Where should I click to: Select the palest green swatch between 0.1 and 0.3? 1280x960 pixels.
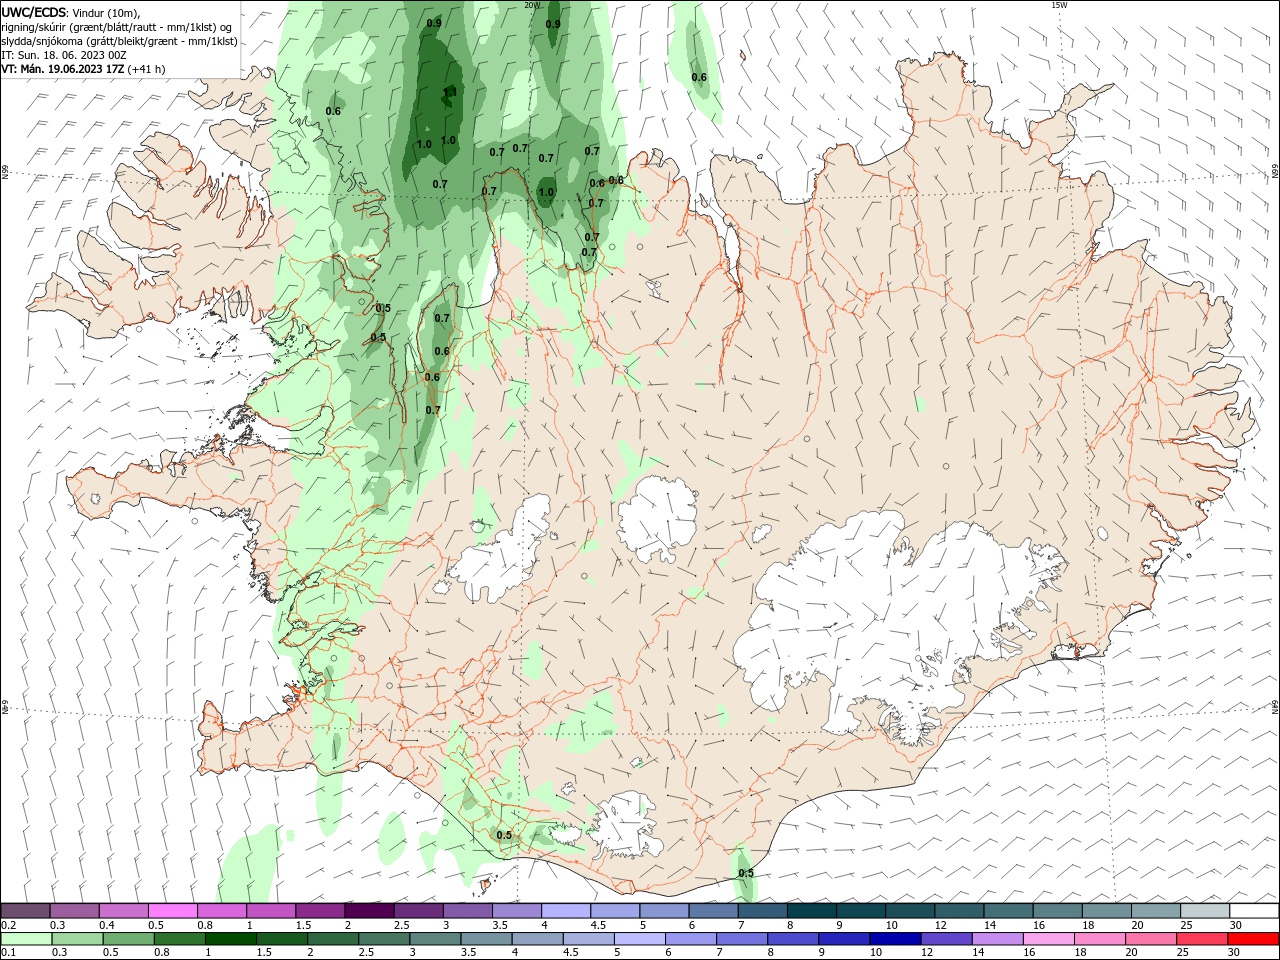26,939
